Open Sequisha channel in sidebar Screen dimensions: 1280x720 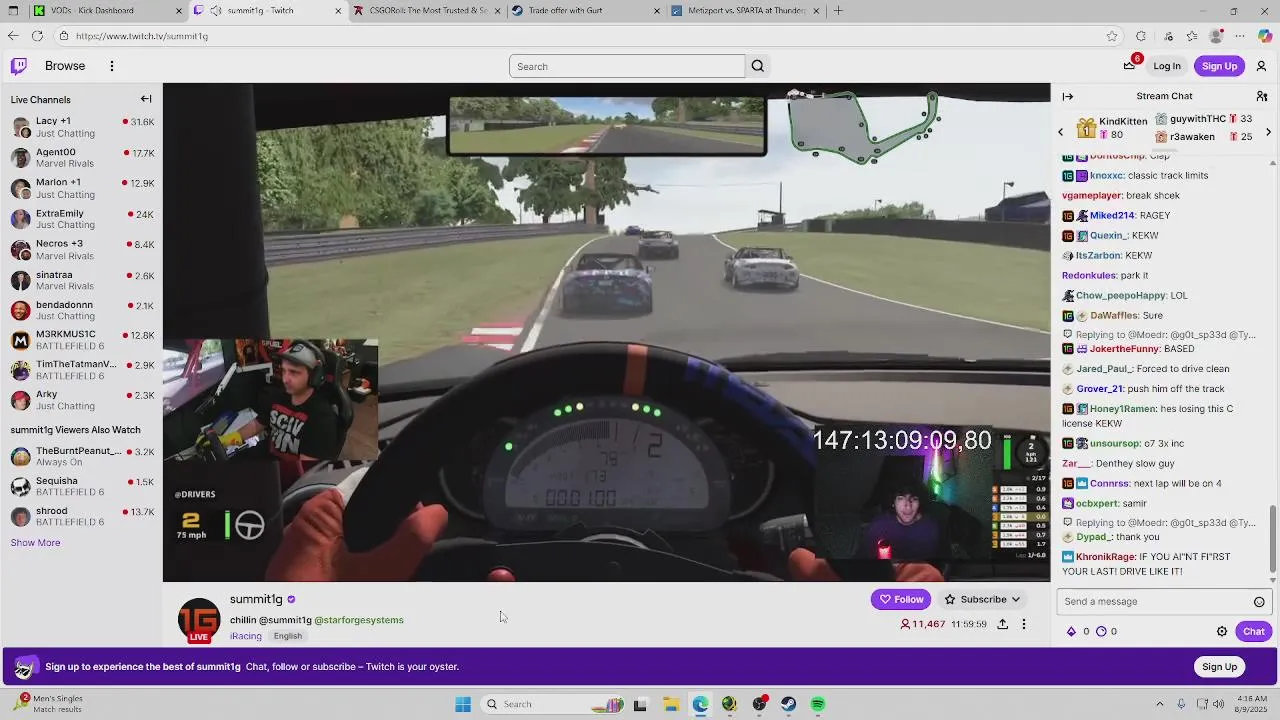coord(82,486)
